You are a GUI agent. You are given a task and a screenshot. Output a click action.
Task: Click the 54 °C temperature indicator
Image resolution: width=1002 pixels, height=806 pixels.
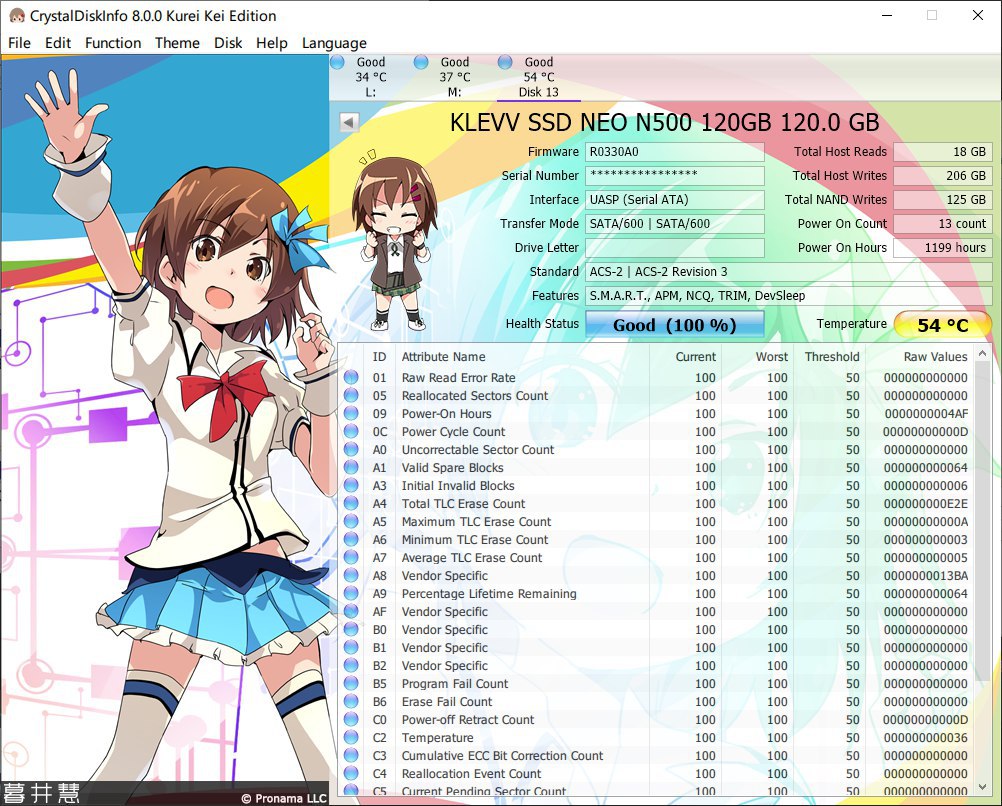tap(943, 325)
